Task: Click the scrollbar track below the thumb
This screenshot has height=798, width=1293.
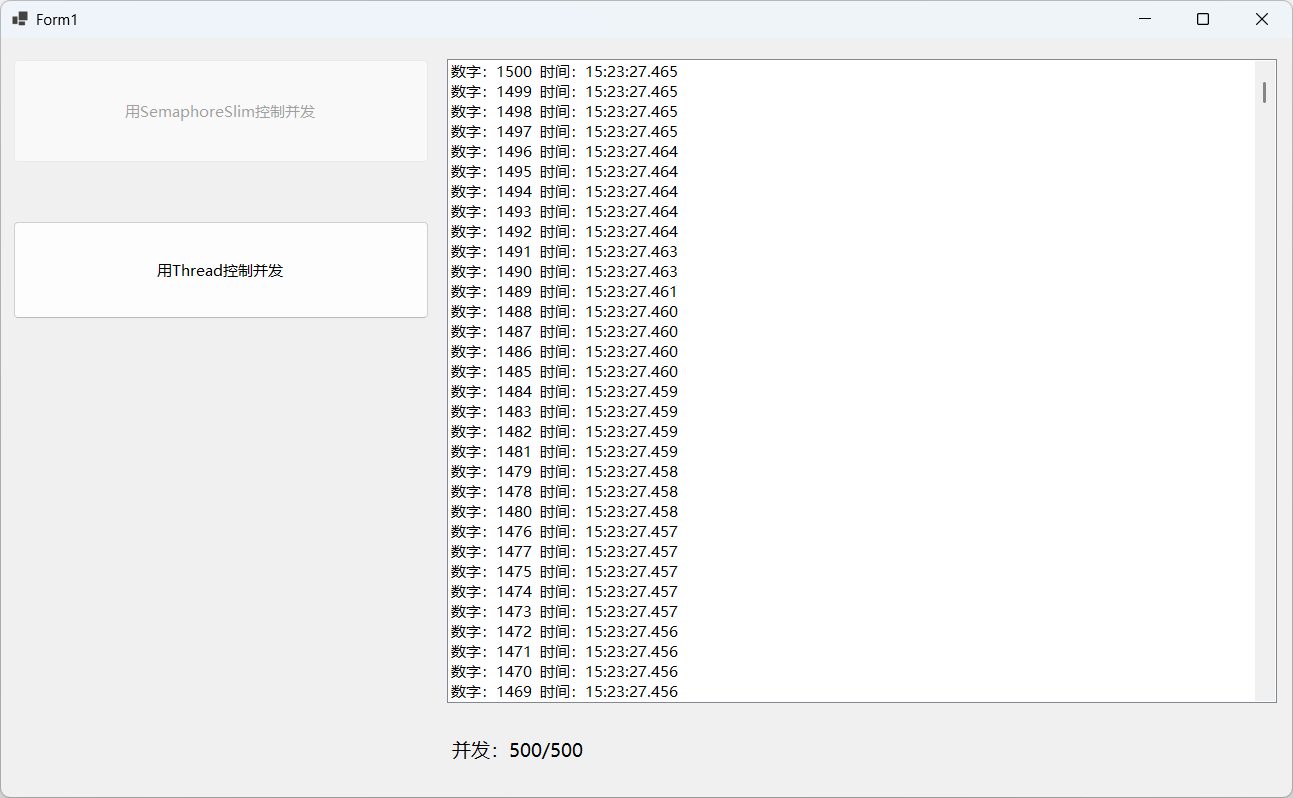Action: (x=1265, y=400)
